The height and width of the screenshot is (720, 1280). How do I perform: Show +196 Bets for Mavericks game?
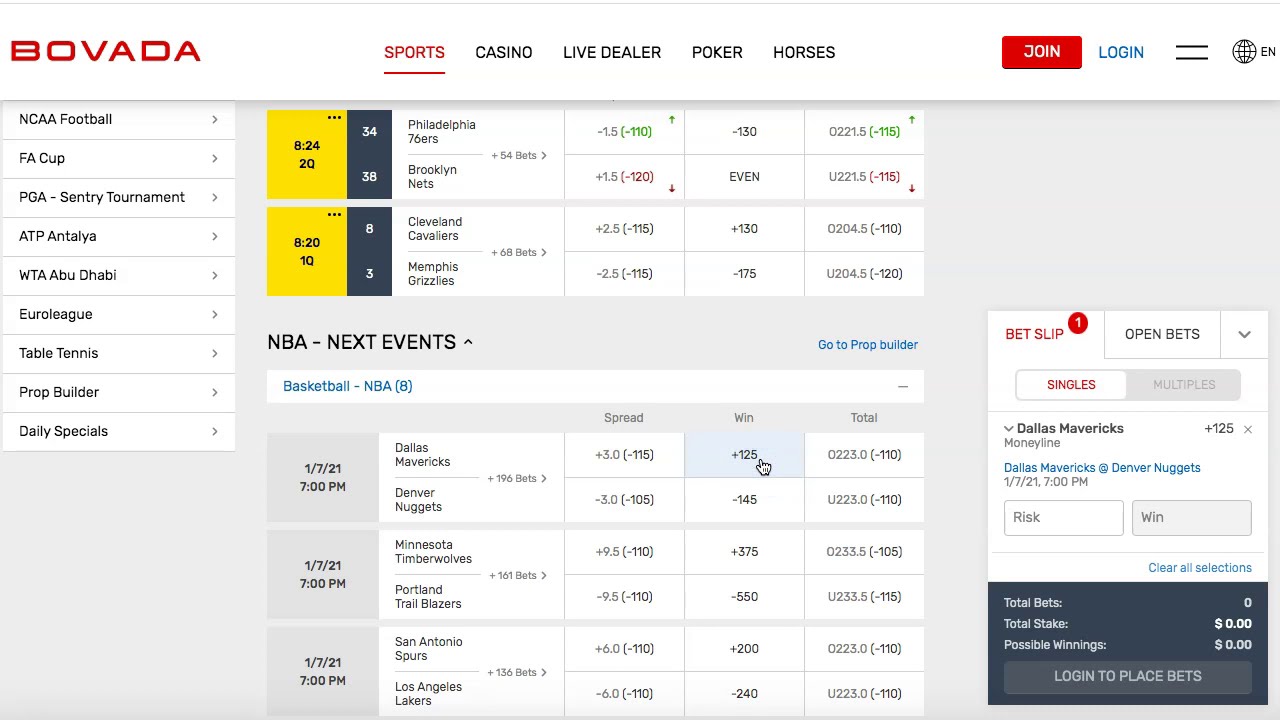517,479
